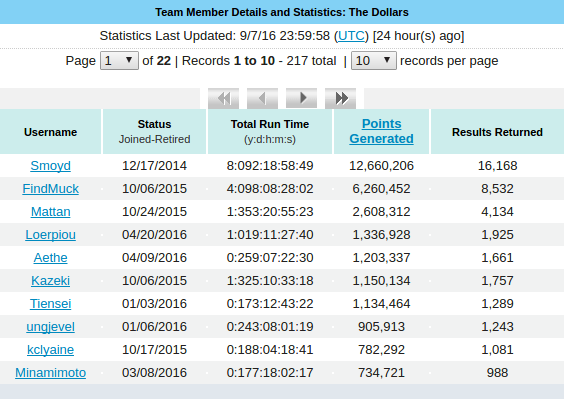
Task: Select results returned value 16,168
Action: coord(497,166)
